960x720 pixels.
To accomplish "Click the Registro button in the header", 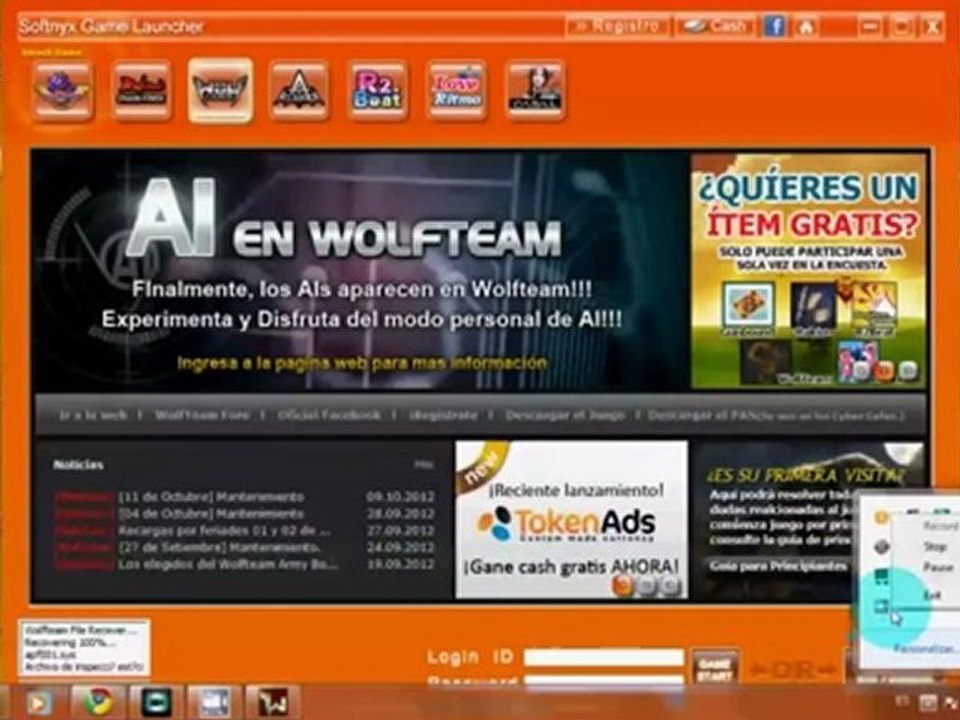I will (x=617, y=26).
